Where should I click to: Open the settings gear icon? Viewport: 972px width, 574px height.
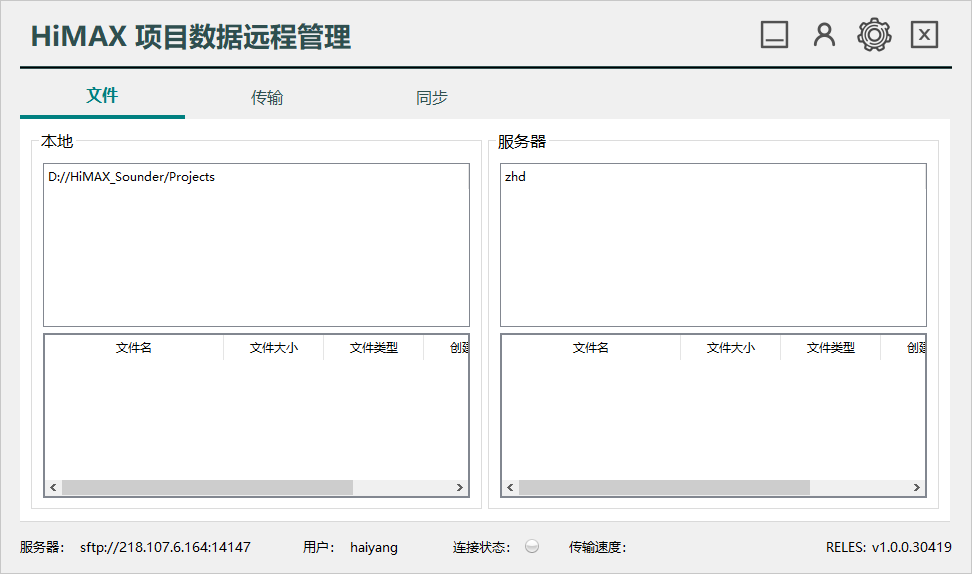(874, 35)
